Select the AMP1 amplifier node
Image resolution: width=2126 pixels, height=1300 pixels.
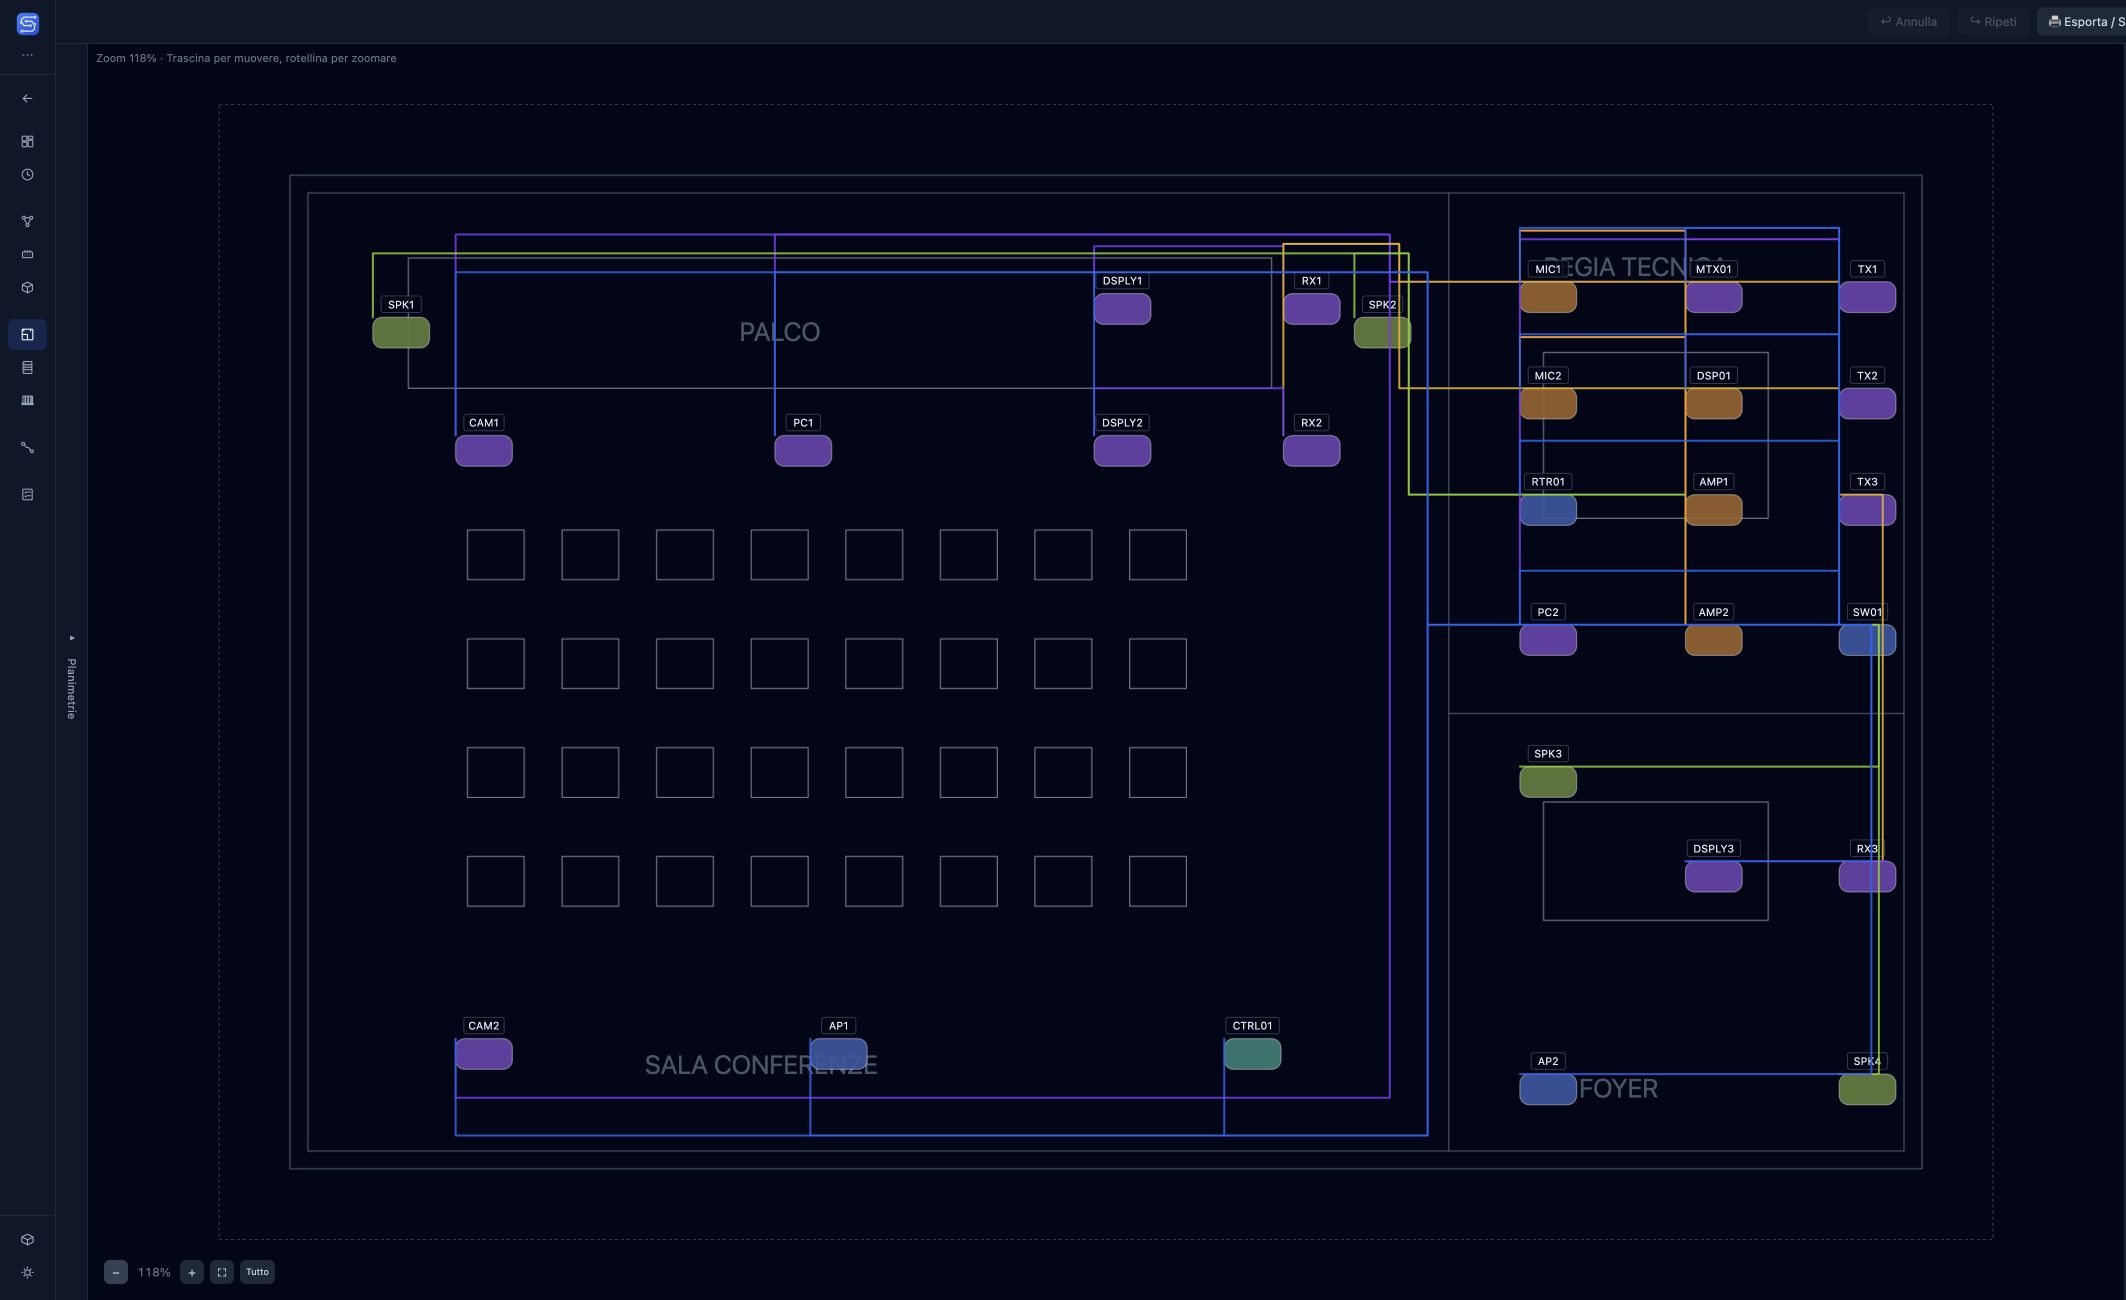pyautogui.click(x=1713, y=510)
